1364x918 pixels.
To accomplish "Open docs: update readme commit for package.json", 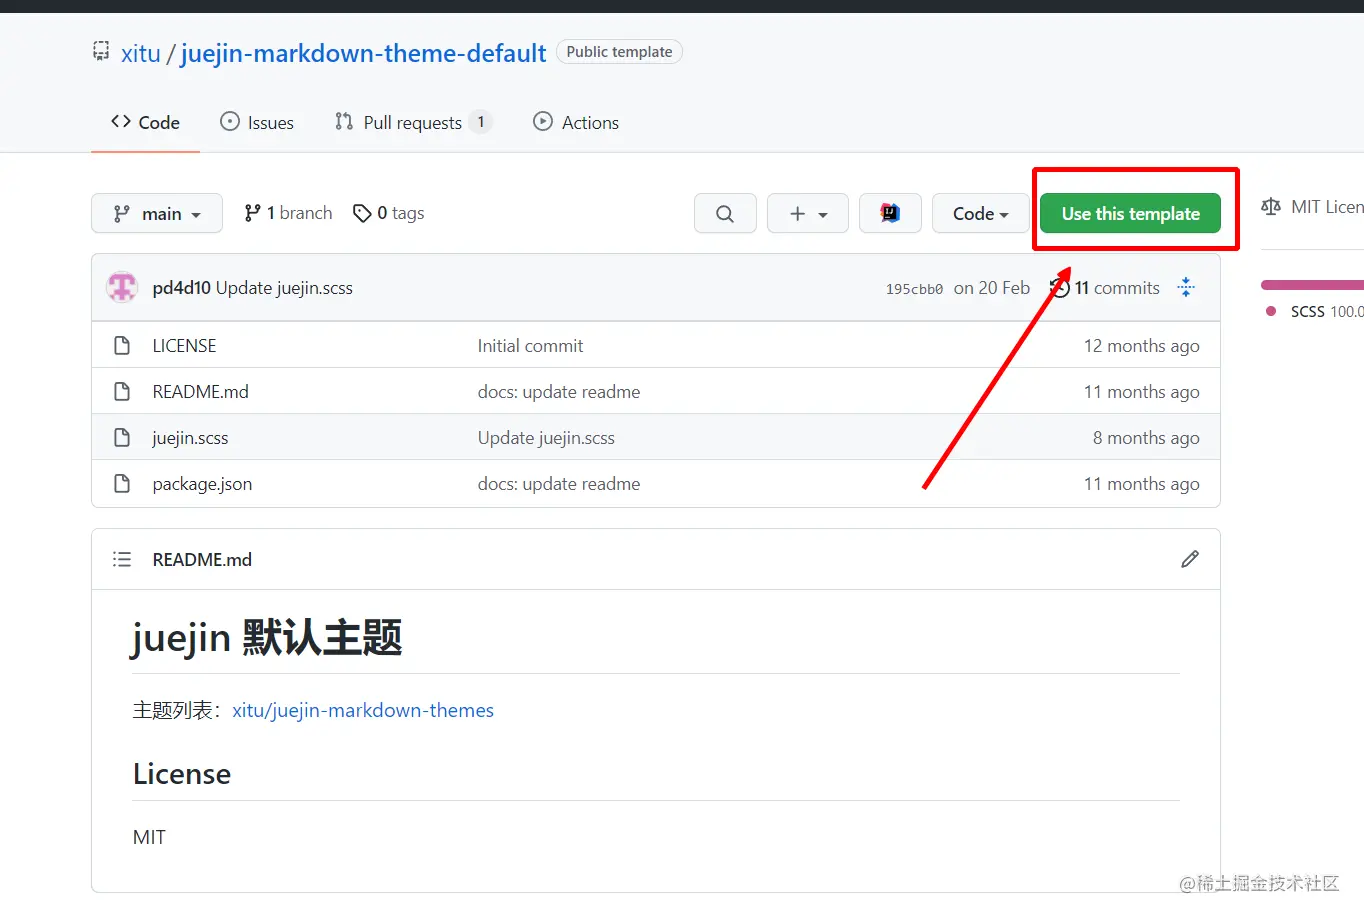I will (x=559, y=483).
